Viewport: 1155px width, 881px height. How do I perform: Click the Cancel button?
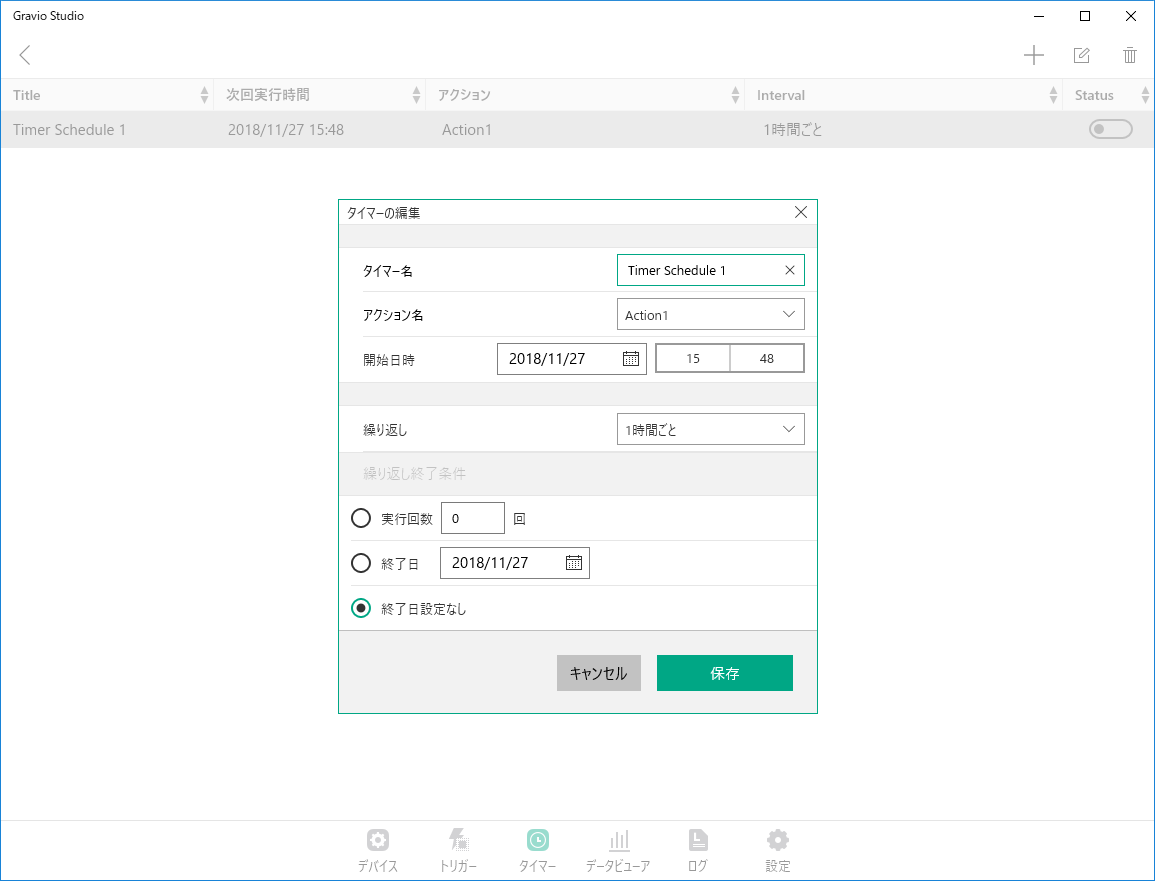[x=598, y=673]
